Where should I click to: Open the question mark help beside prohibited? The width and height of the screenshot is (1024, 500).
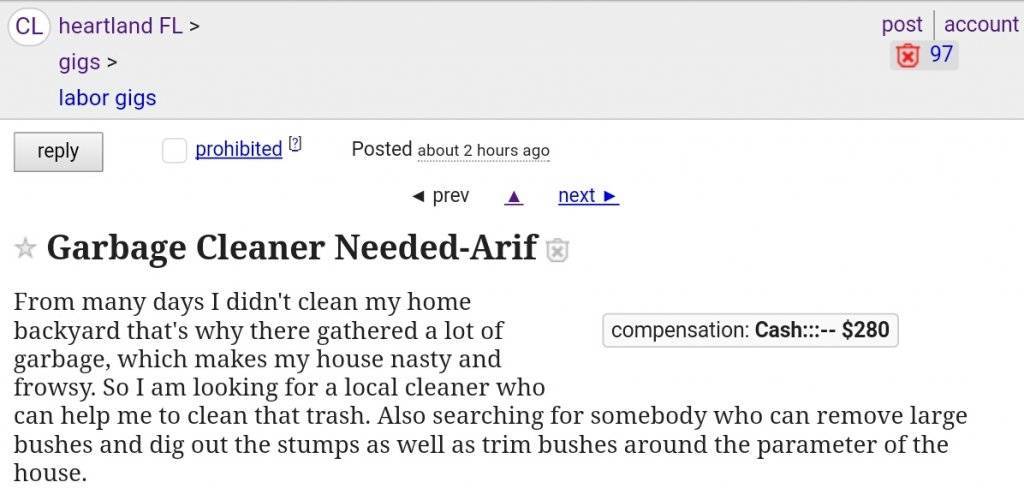[x=295, y=144]
